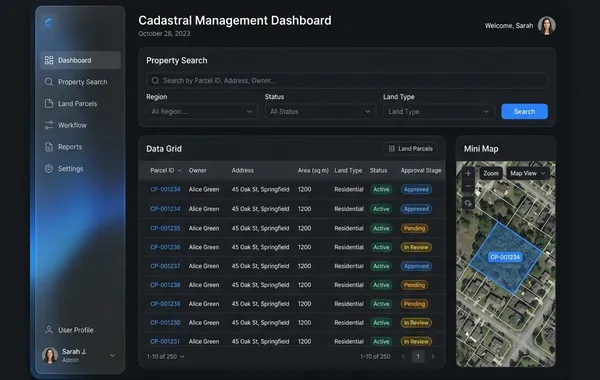
Task: Click the search by Parcel ID input field
Action: [x=347, y=80]
